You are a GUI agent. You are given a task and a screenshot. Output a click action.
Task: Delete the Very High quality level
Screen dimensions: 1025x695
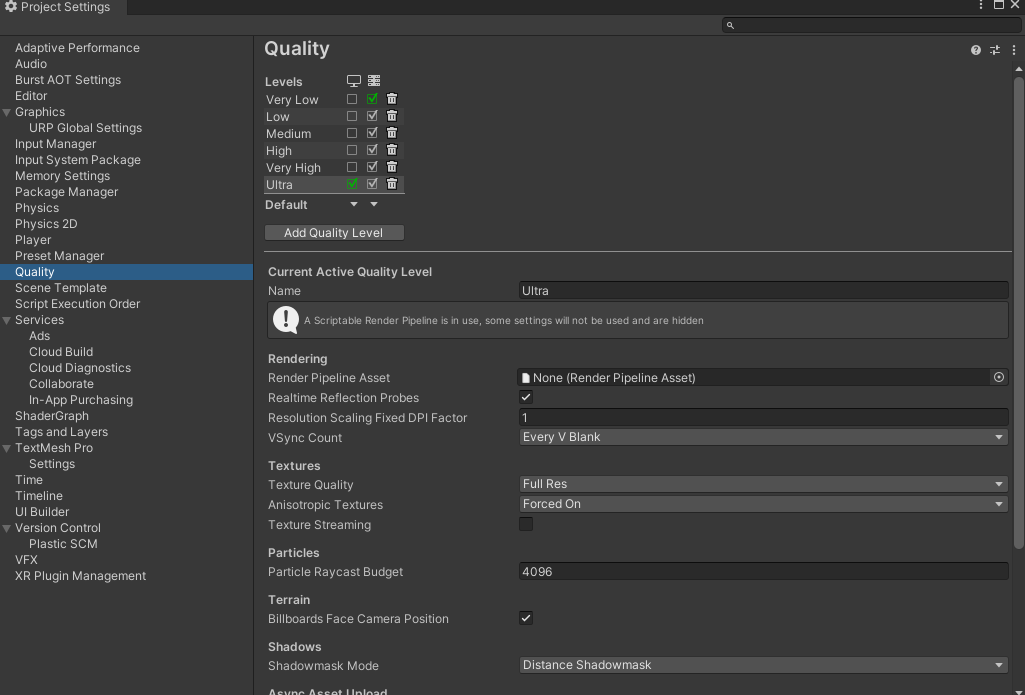pos(391,166)
